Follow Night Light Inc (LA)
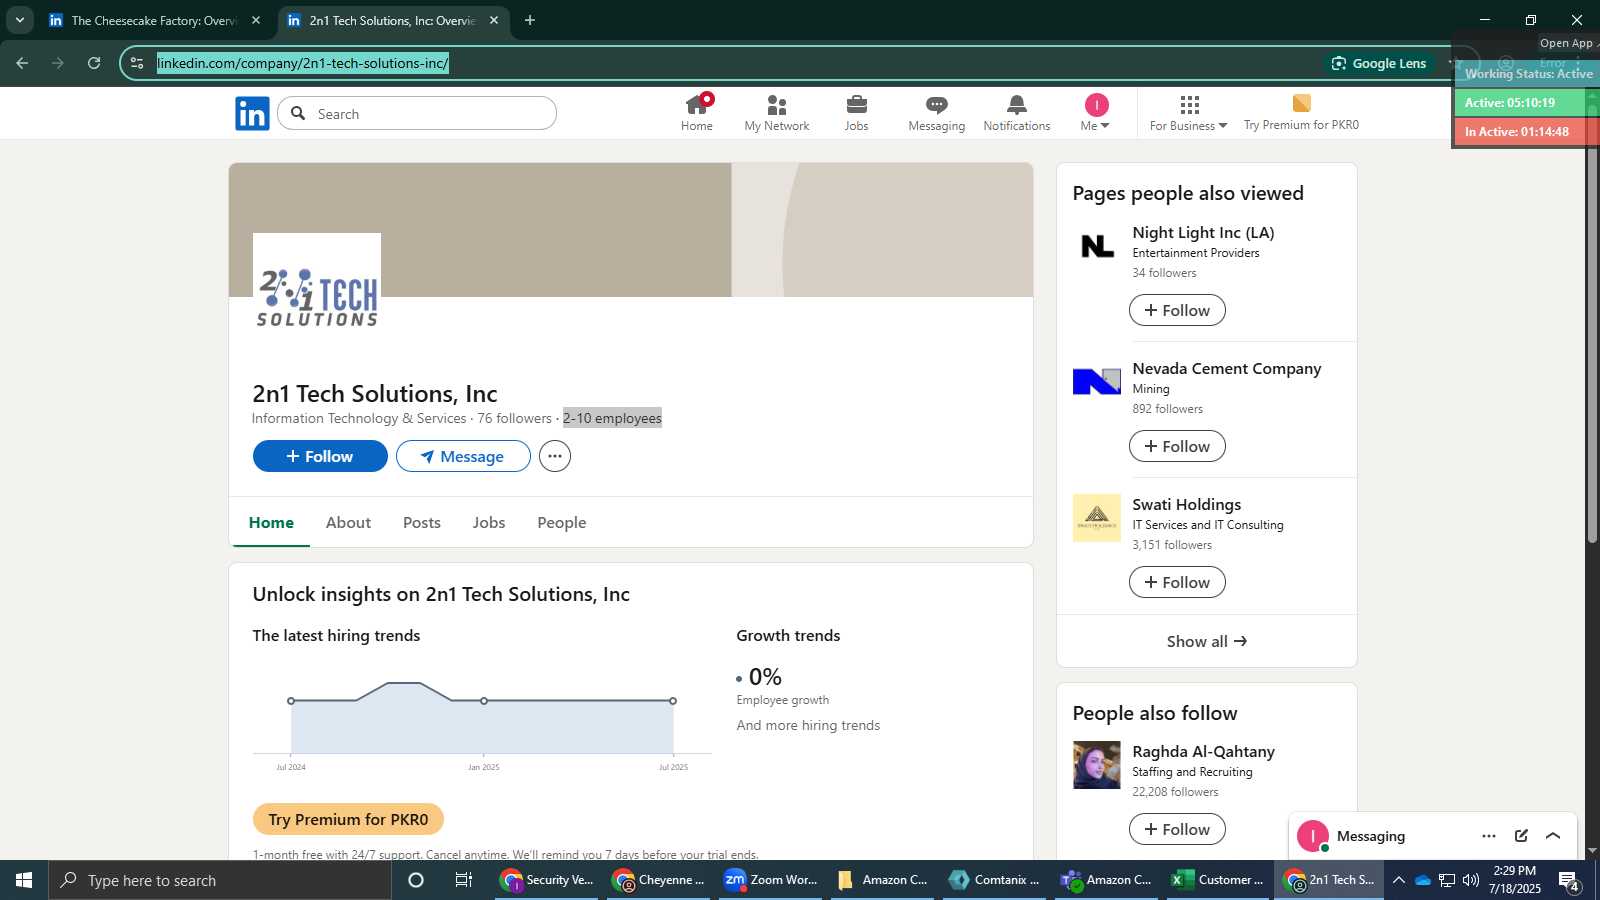Screen dimensions: 1600x900 (1177, 310)
